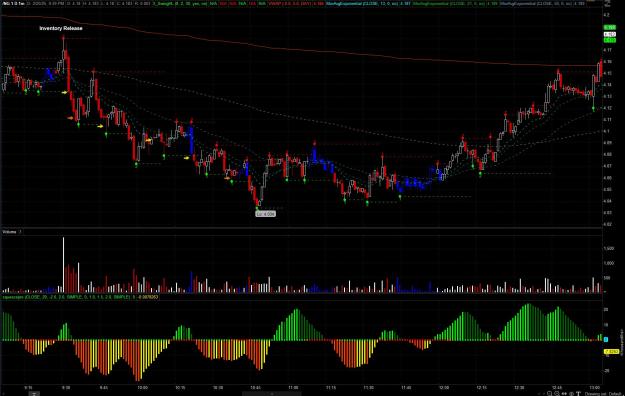Click the yellow value tag on squeeze axis
Viewport: 625px width, 396px height.
click(611, 351)
